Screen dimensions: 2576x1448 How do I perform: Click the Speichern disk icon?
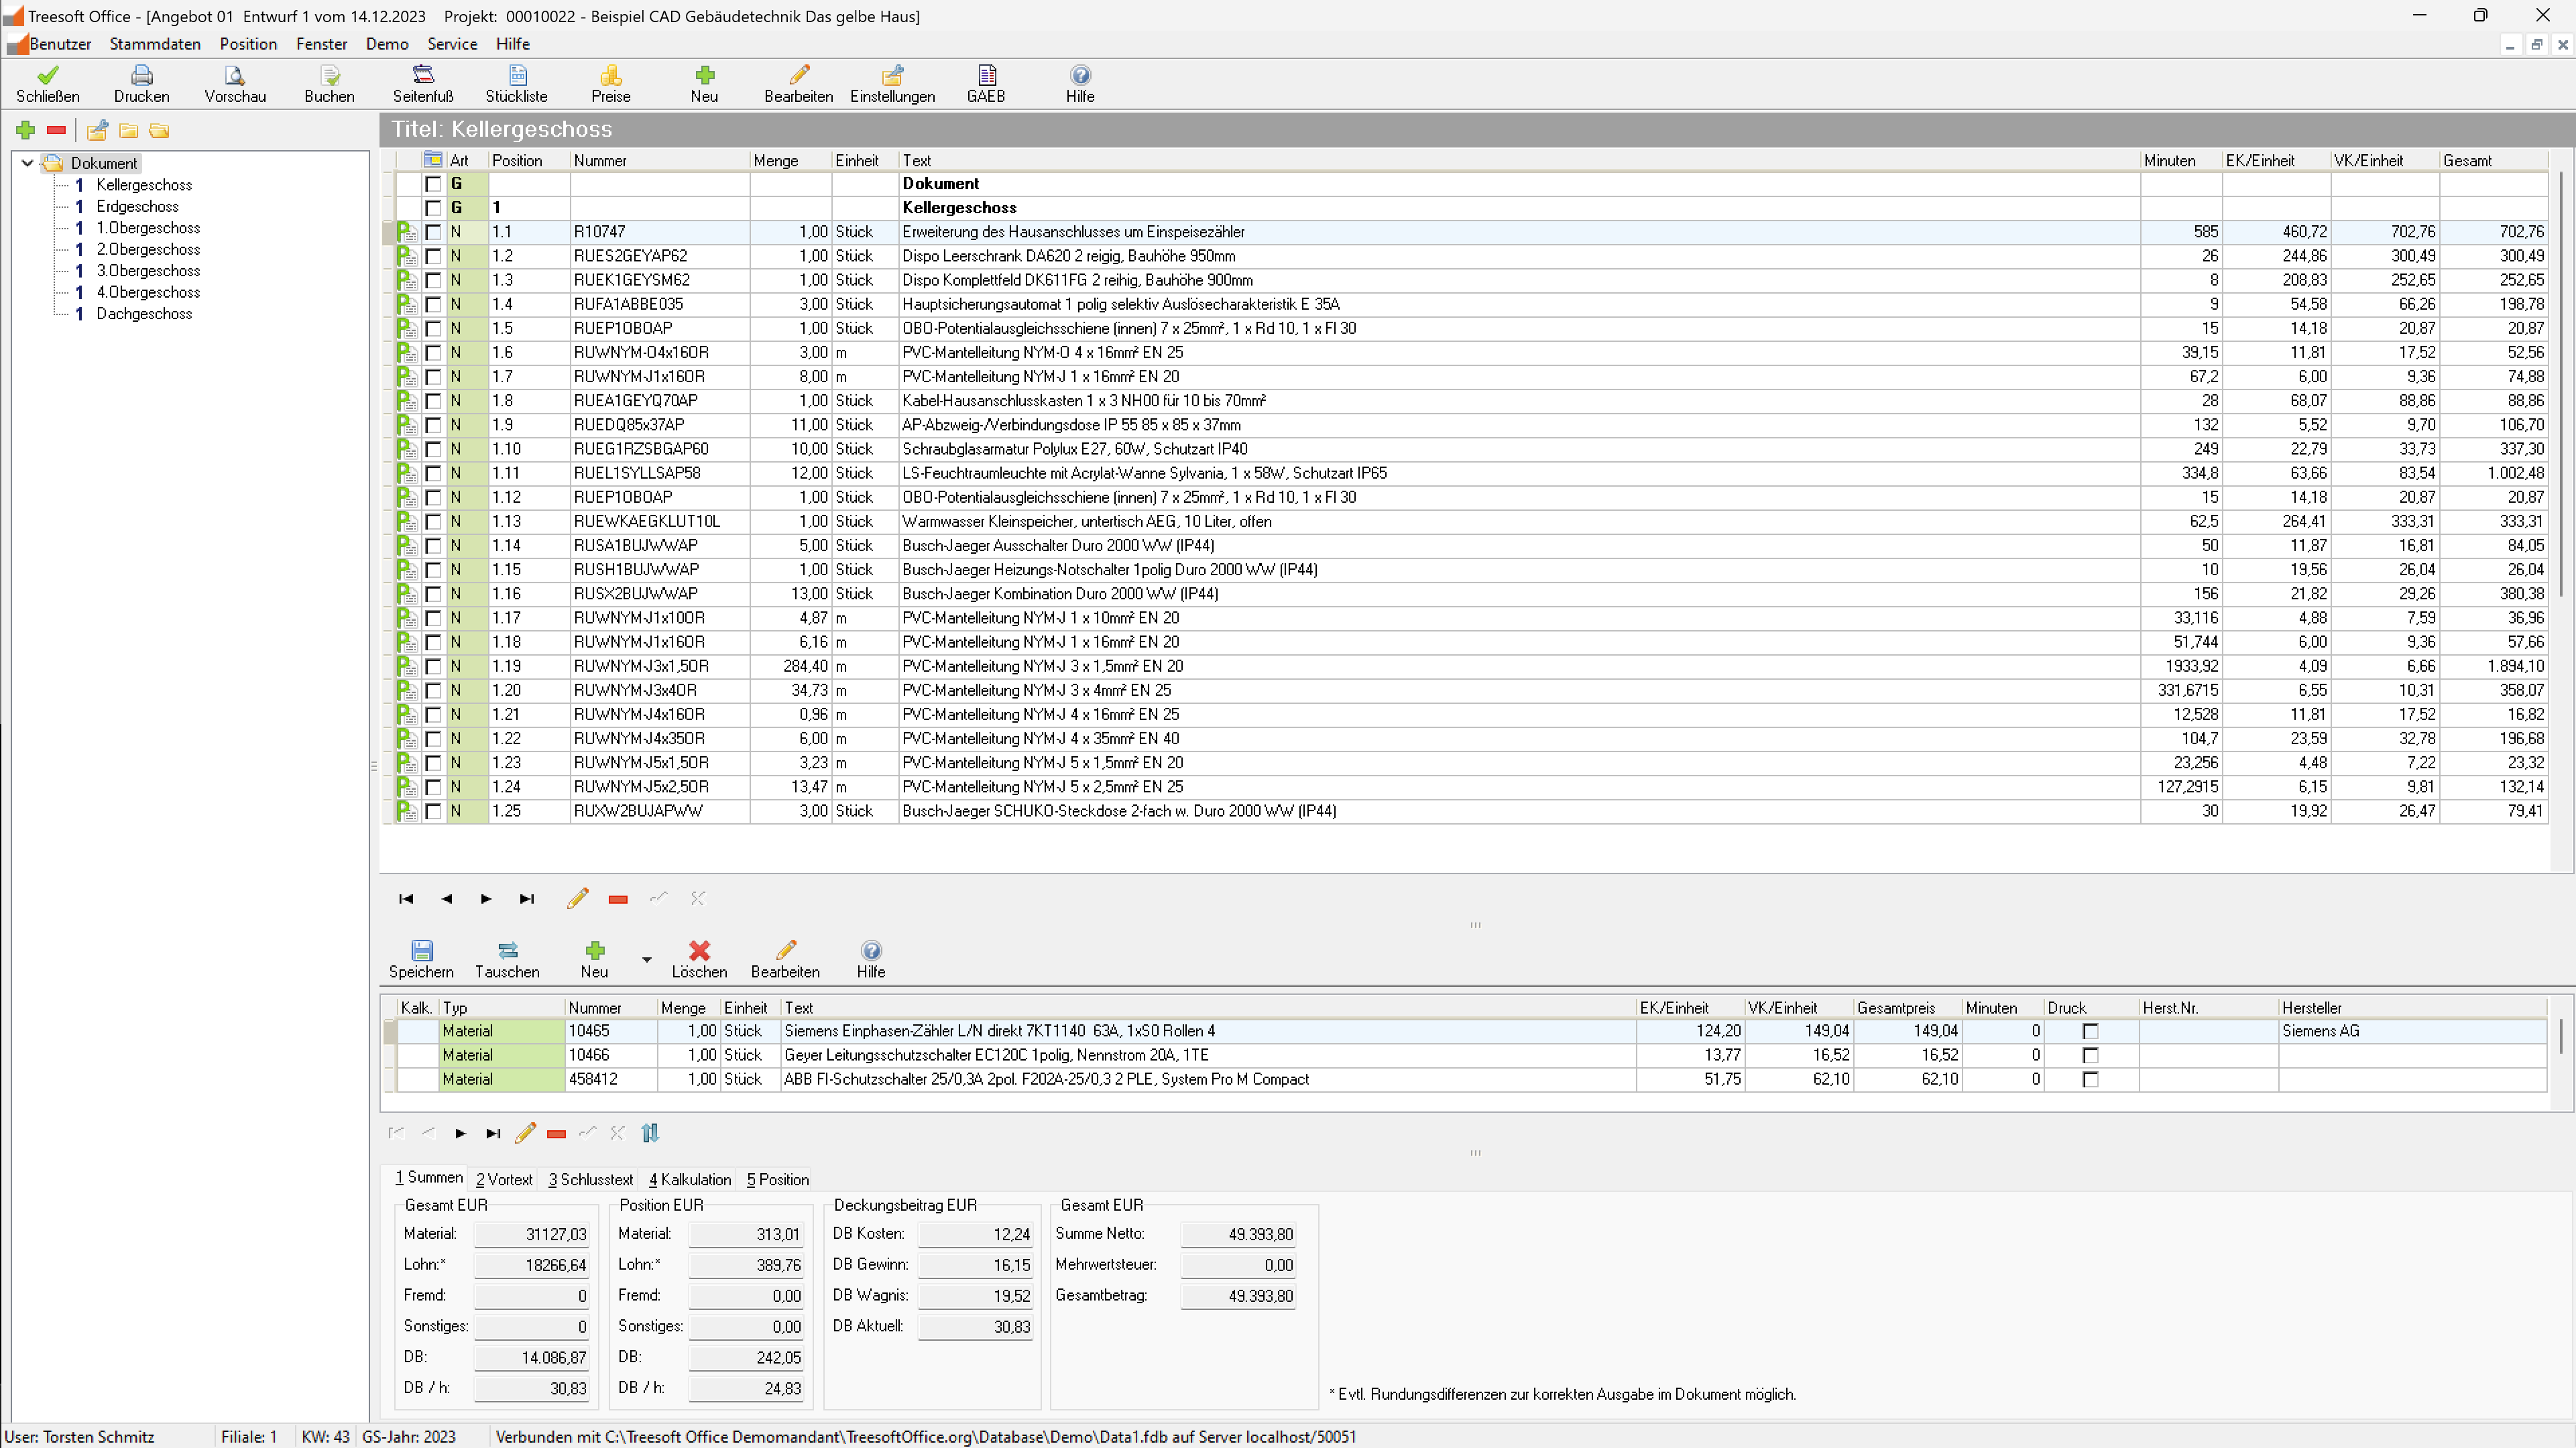[x=422, y=950]
